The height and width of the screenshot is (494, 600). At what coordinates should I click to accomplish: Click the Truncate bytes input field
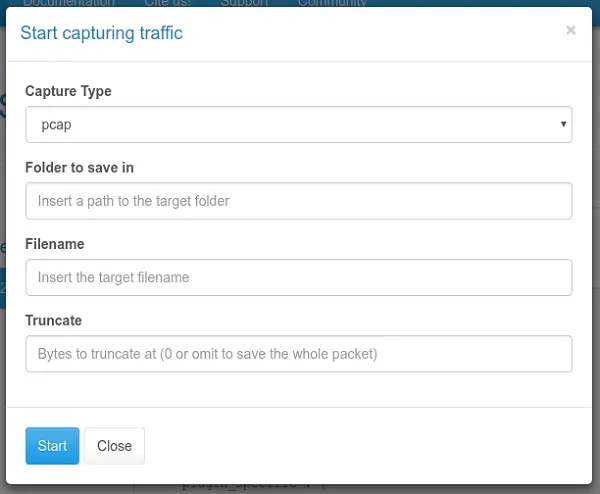[298, 354]
